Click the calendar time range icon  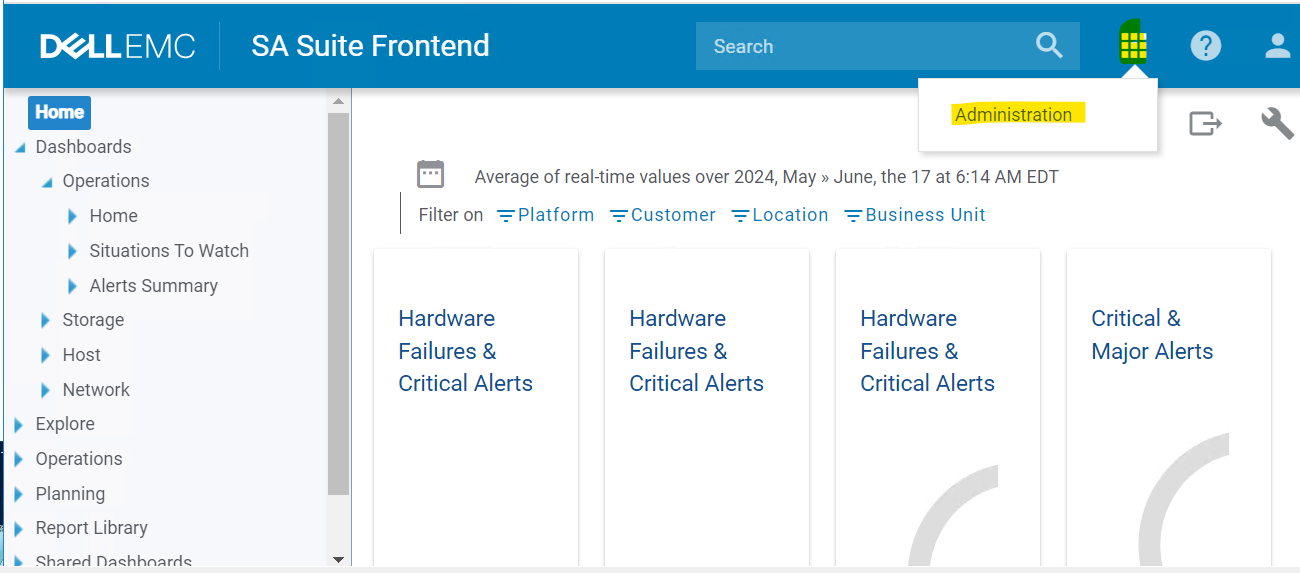[x=430, y=174]
